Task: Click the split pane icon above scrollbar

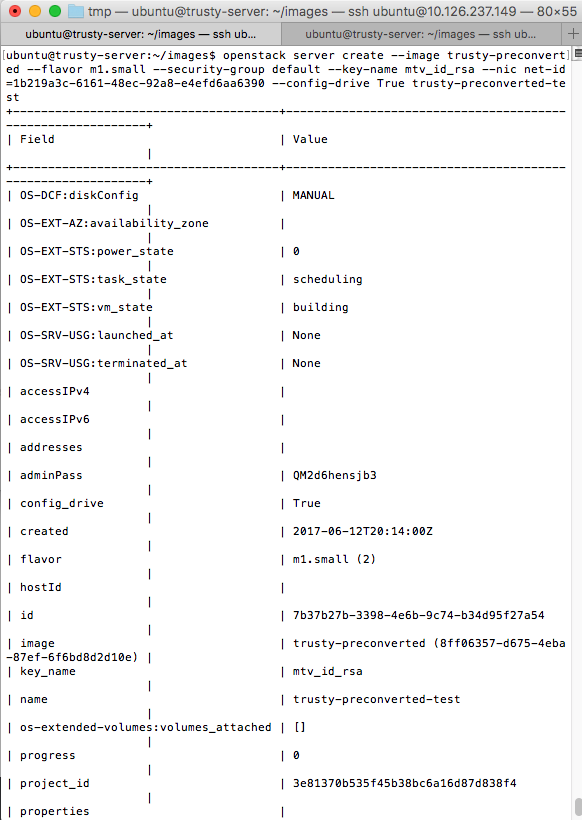Action: (578, 53)
